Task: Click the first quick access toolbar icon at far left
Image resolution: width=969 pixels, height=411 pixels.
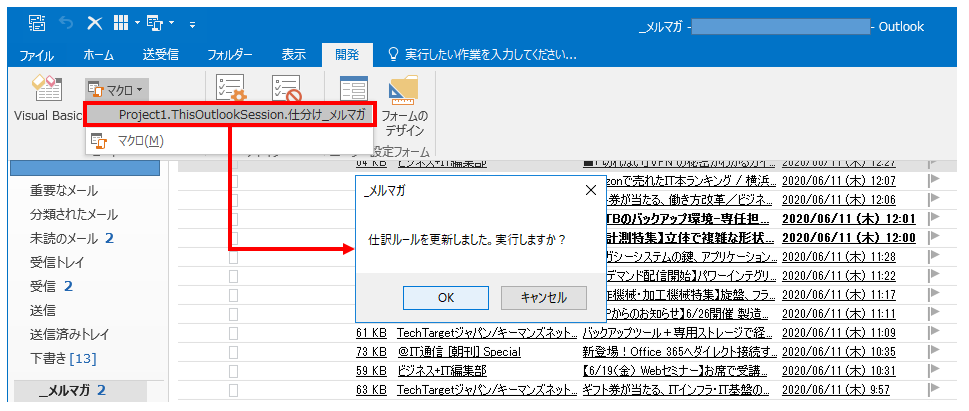Action: pyautogui.click(x=36, y=23)
